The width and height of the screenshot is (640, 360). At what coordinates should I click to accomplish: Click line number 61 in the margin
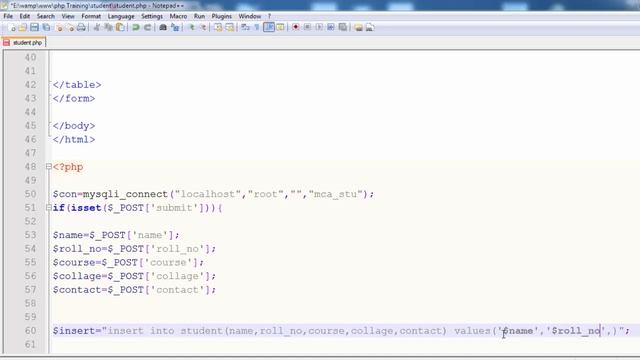click(x=31, y=344)
